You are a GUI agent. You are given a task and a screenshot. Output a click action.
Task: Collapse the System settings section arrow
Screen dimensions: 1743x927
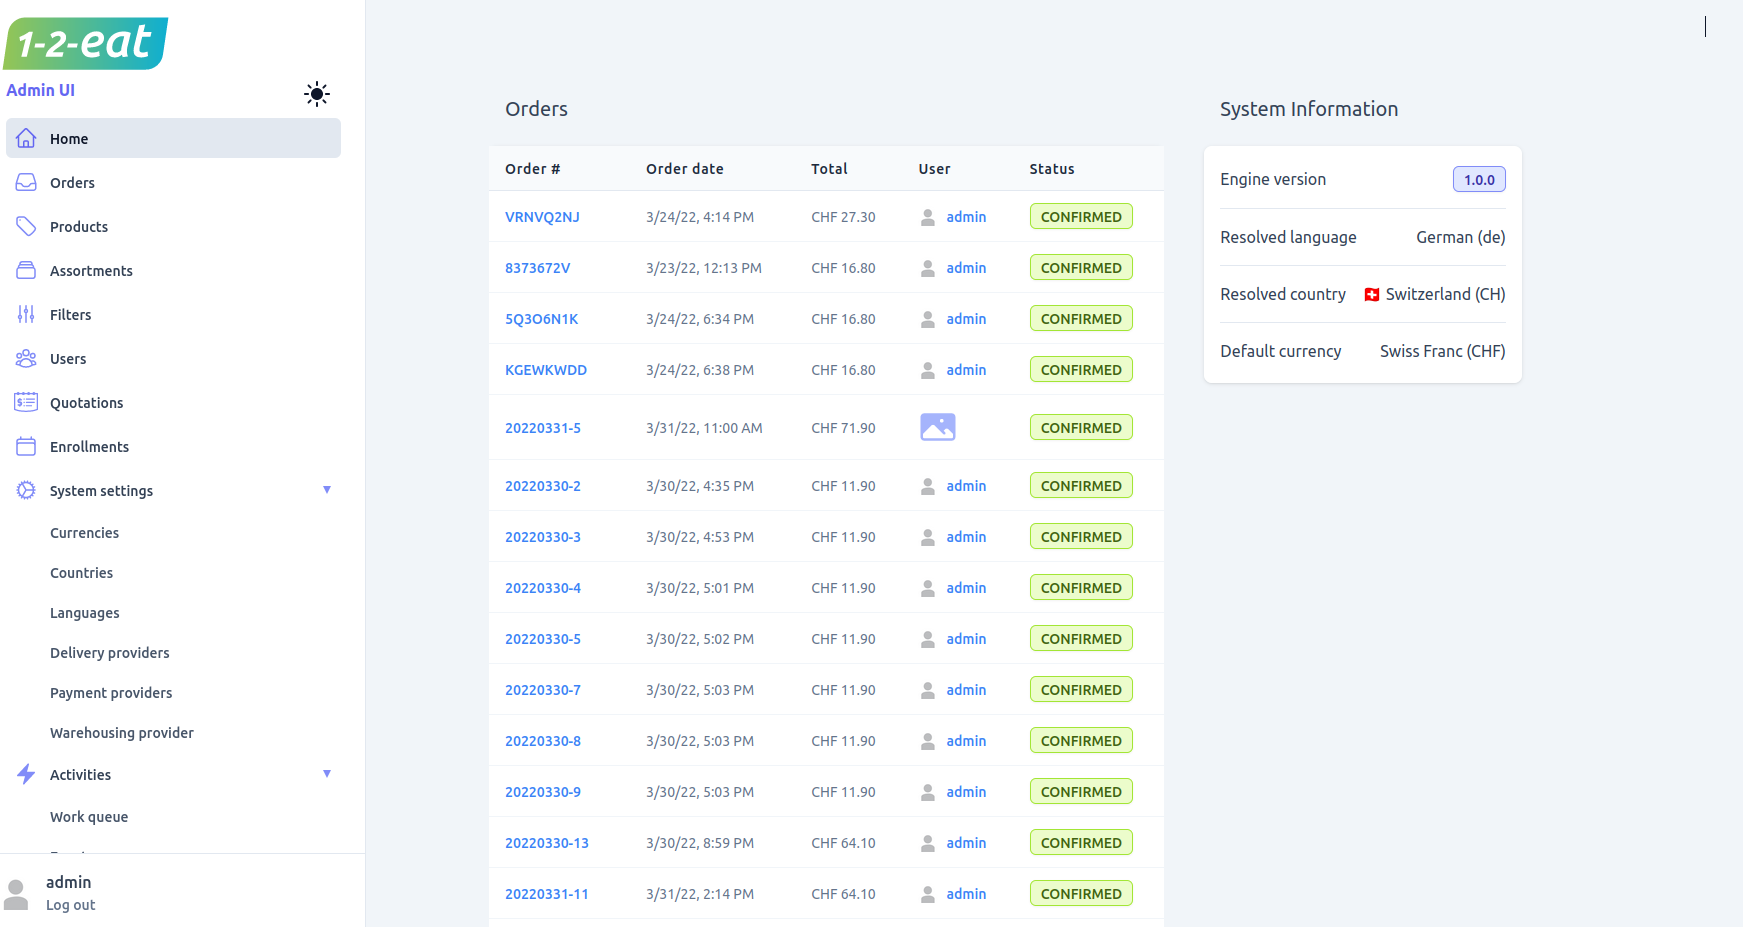(x=327, y=490)
